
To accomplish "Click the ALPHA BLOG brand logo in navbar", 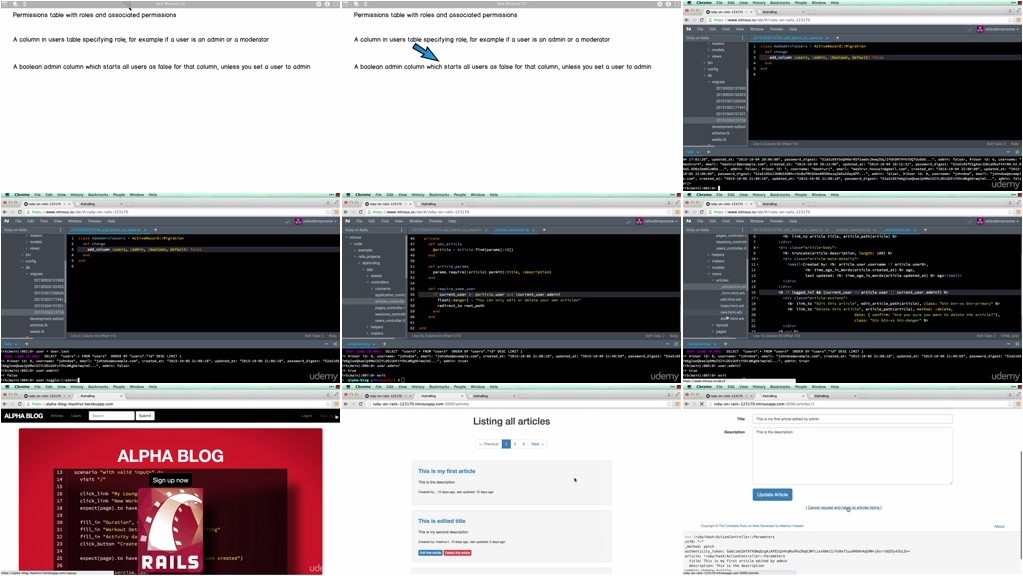I will (x=23, y=416).
